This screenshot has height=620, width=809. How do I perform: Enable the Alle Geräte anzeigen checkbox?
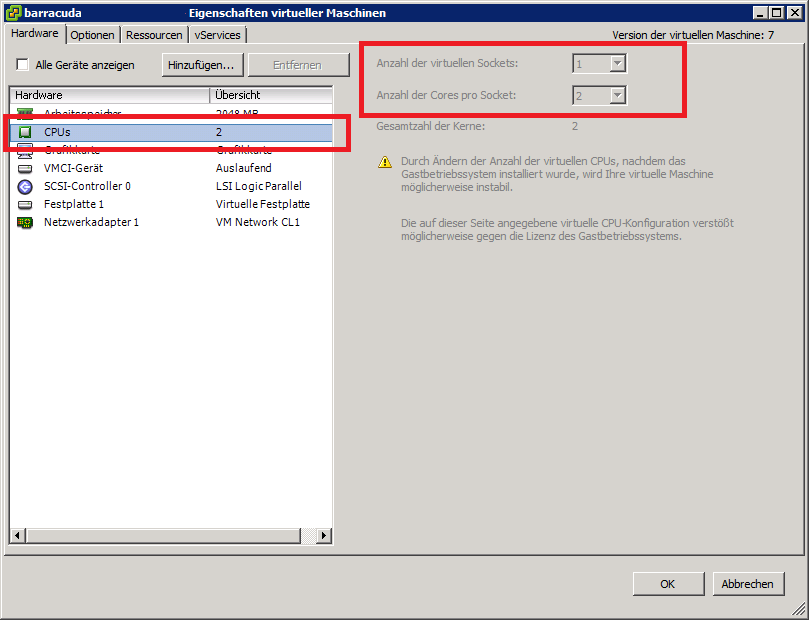click(22, 65)
